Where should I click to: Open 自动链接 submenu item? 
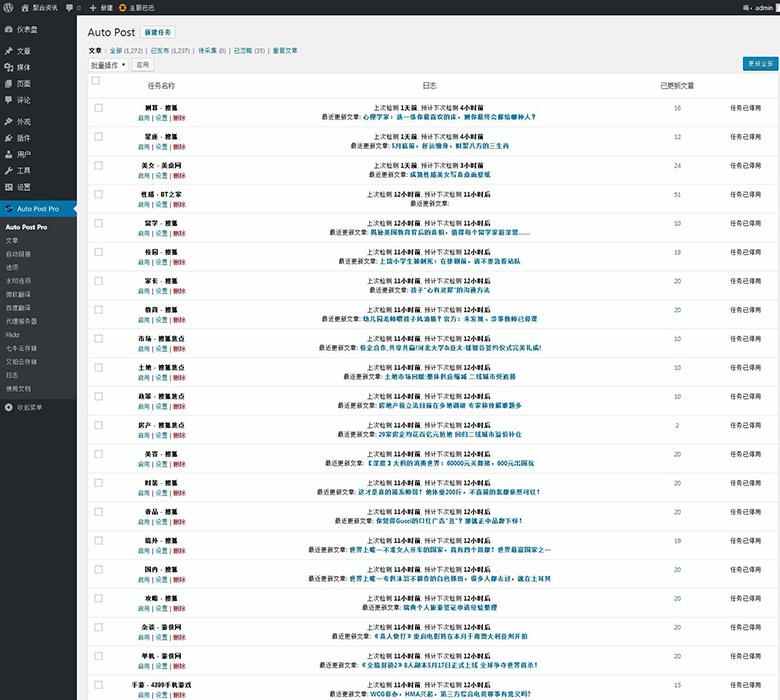[18, 254]
